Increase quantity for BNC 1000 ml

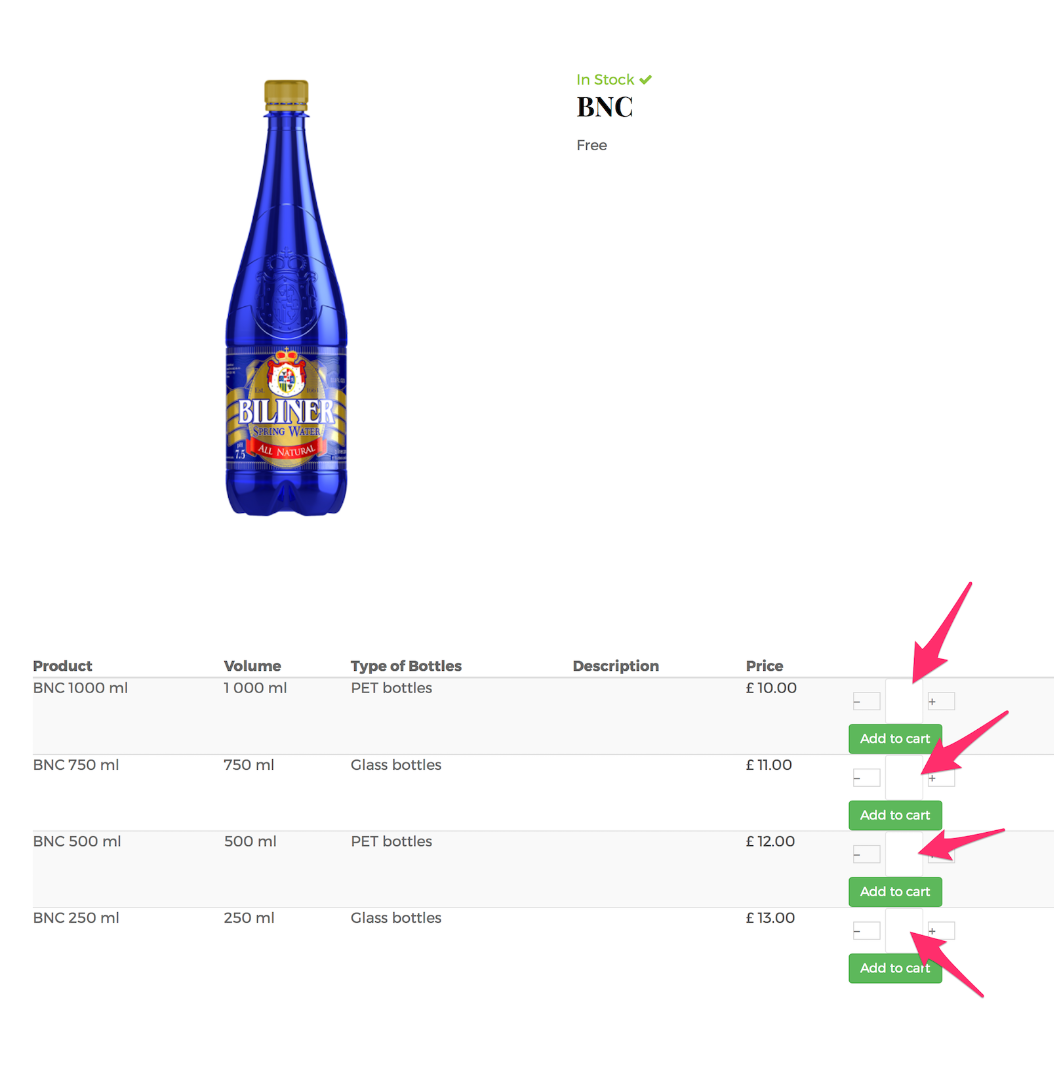(x=940, y=701)
